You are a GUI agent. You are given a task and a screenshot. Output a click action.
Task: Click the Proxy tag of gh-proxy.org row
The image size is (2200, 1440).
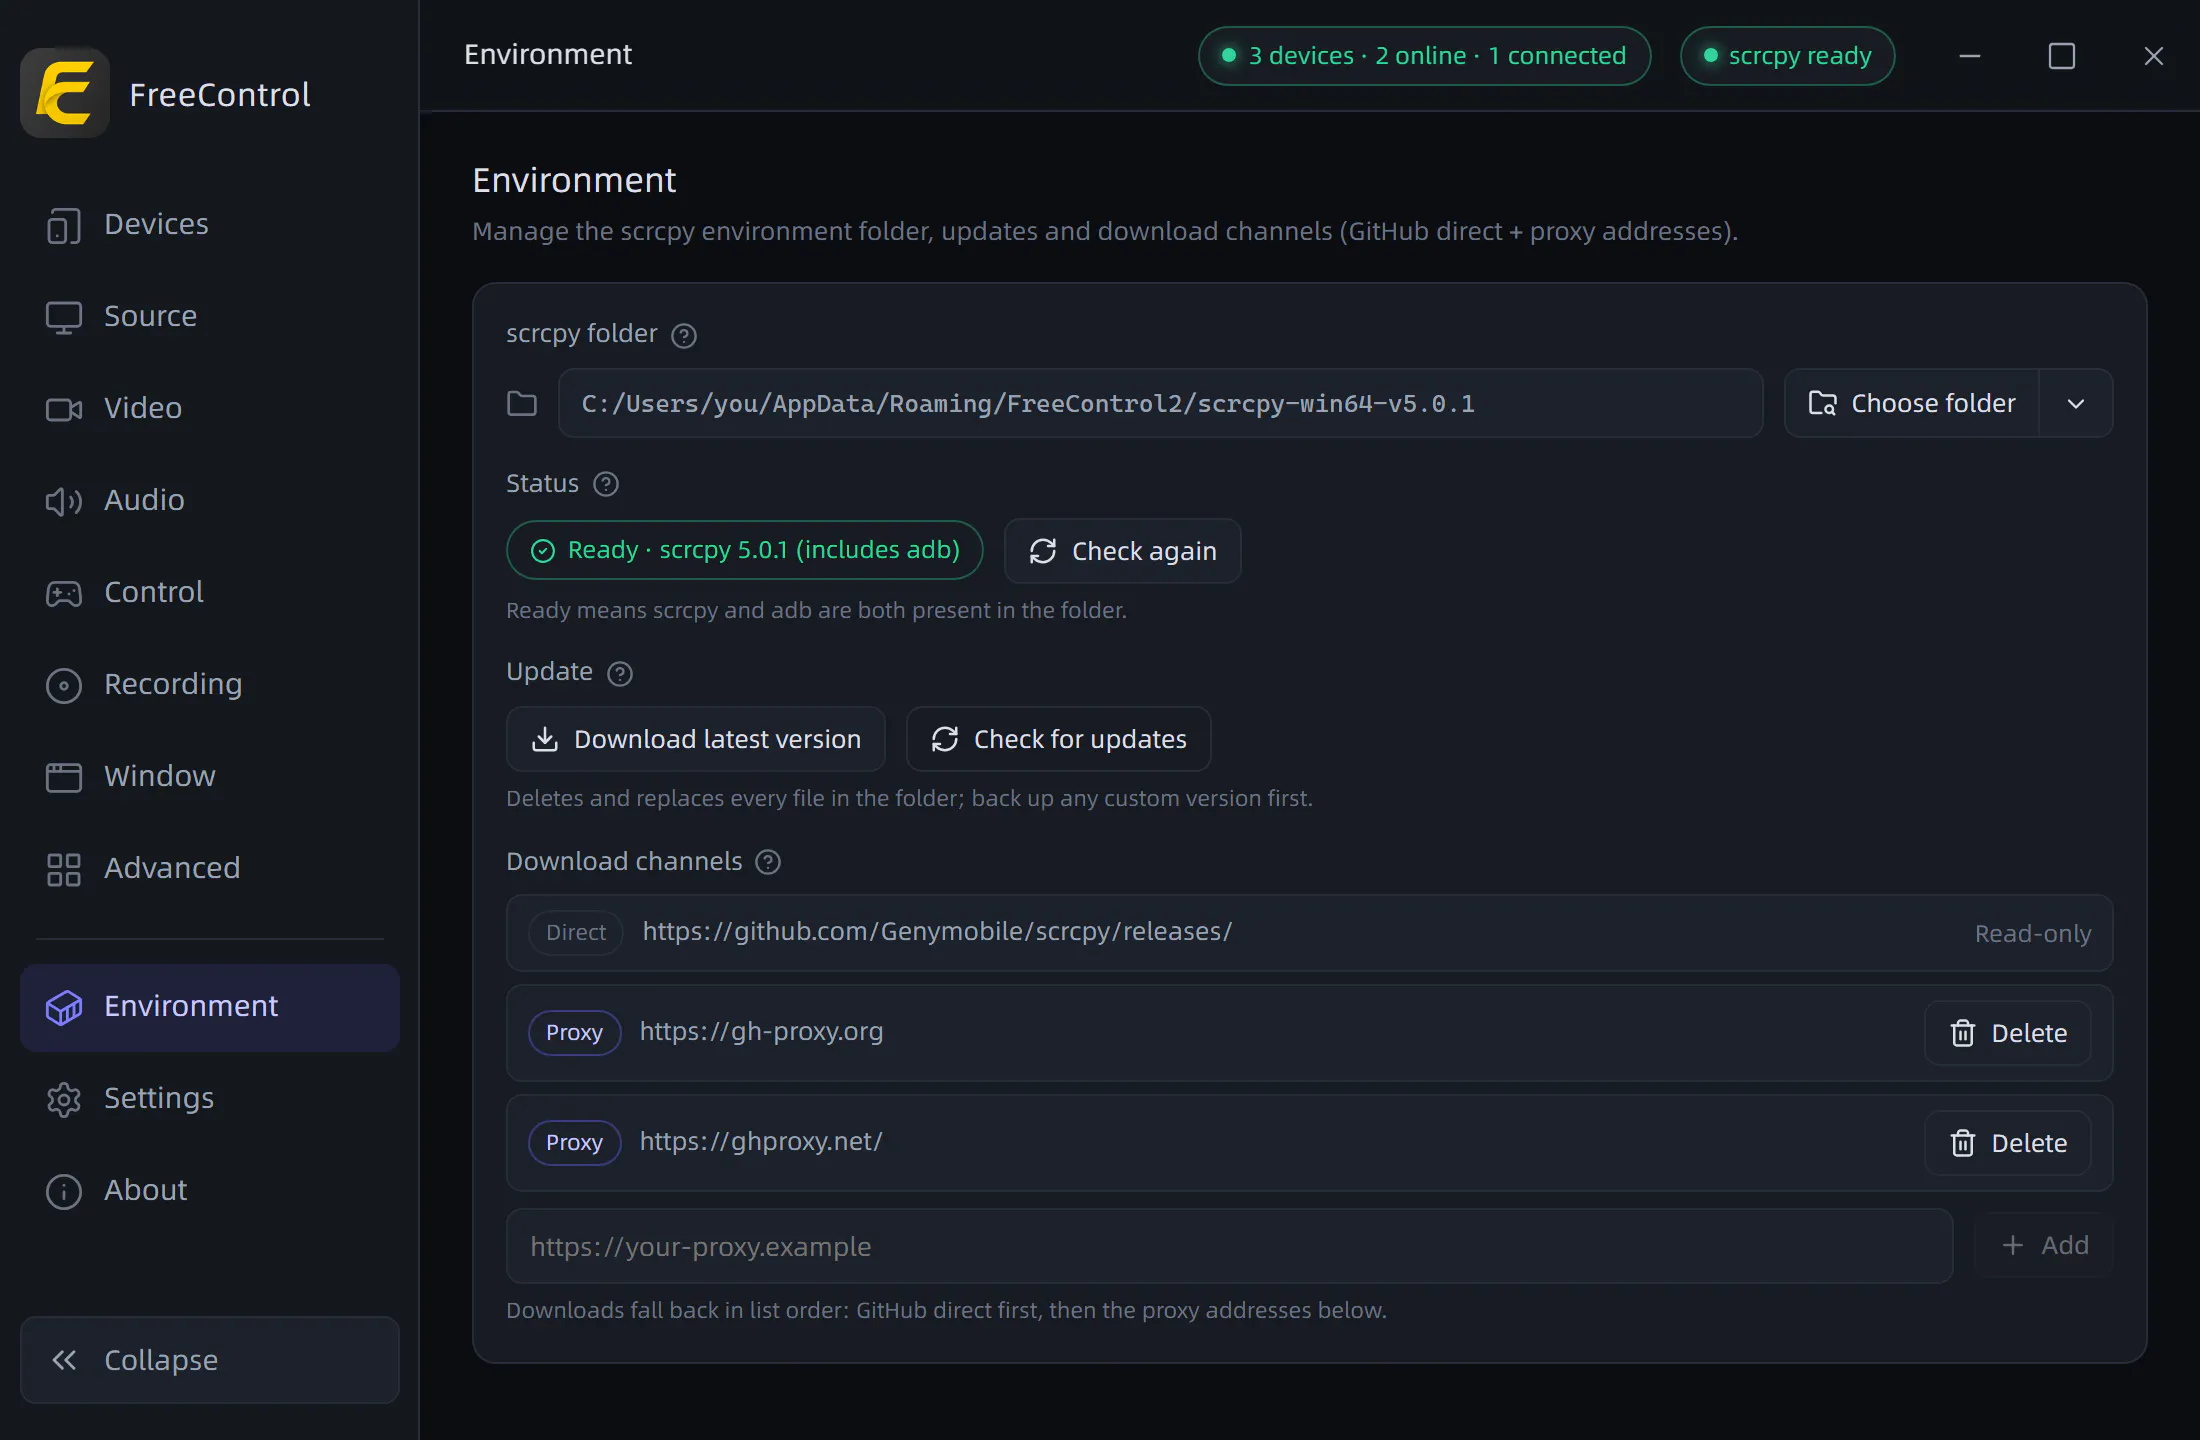[574, 1033]
